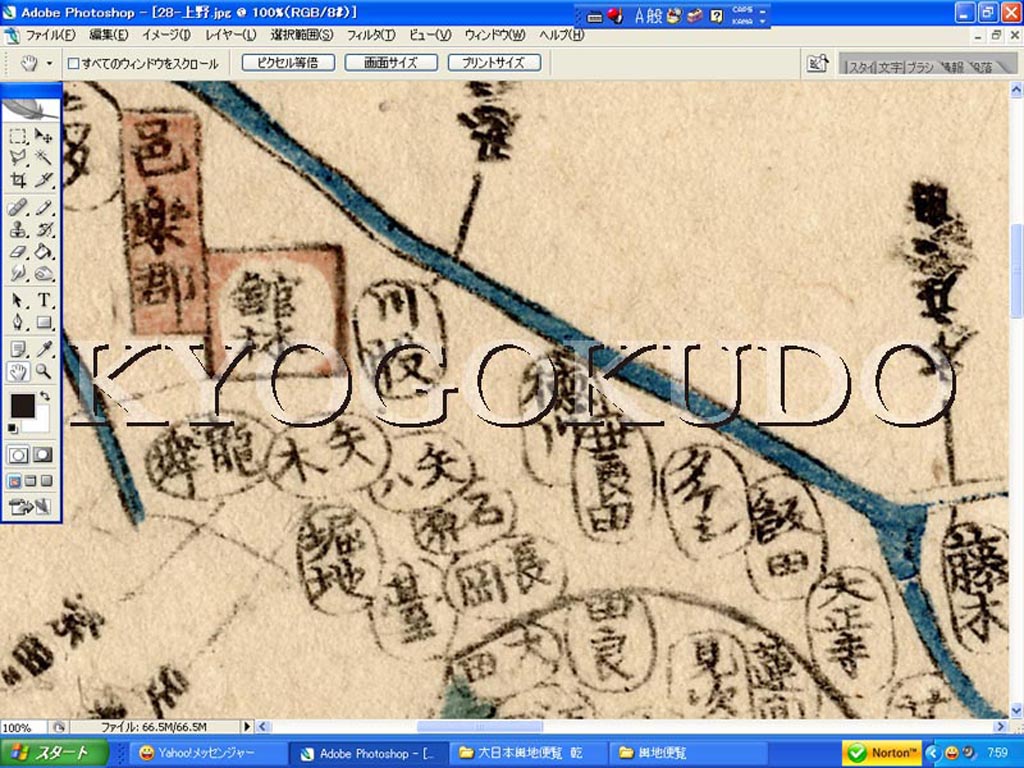Select the Smudge tool
1024x768 pixels.
[x=18, y=273]
